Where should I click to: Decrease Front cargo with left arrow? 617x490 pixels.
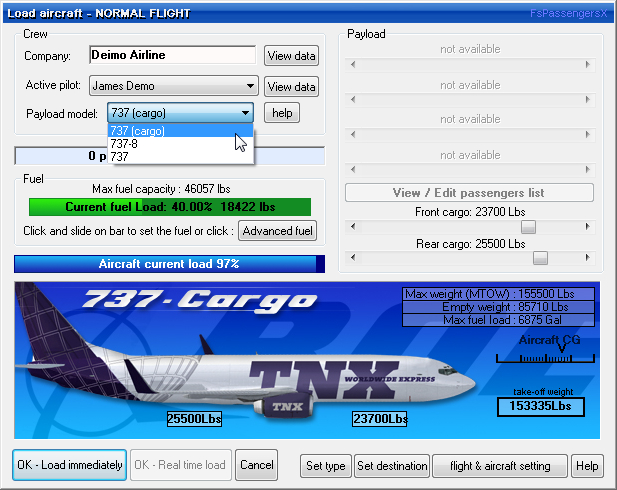pos(353,226)
